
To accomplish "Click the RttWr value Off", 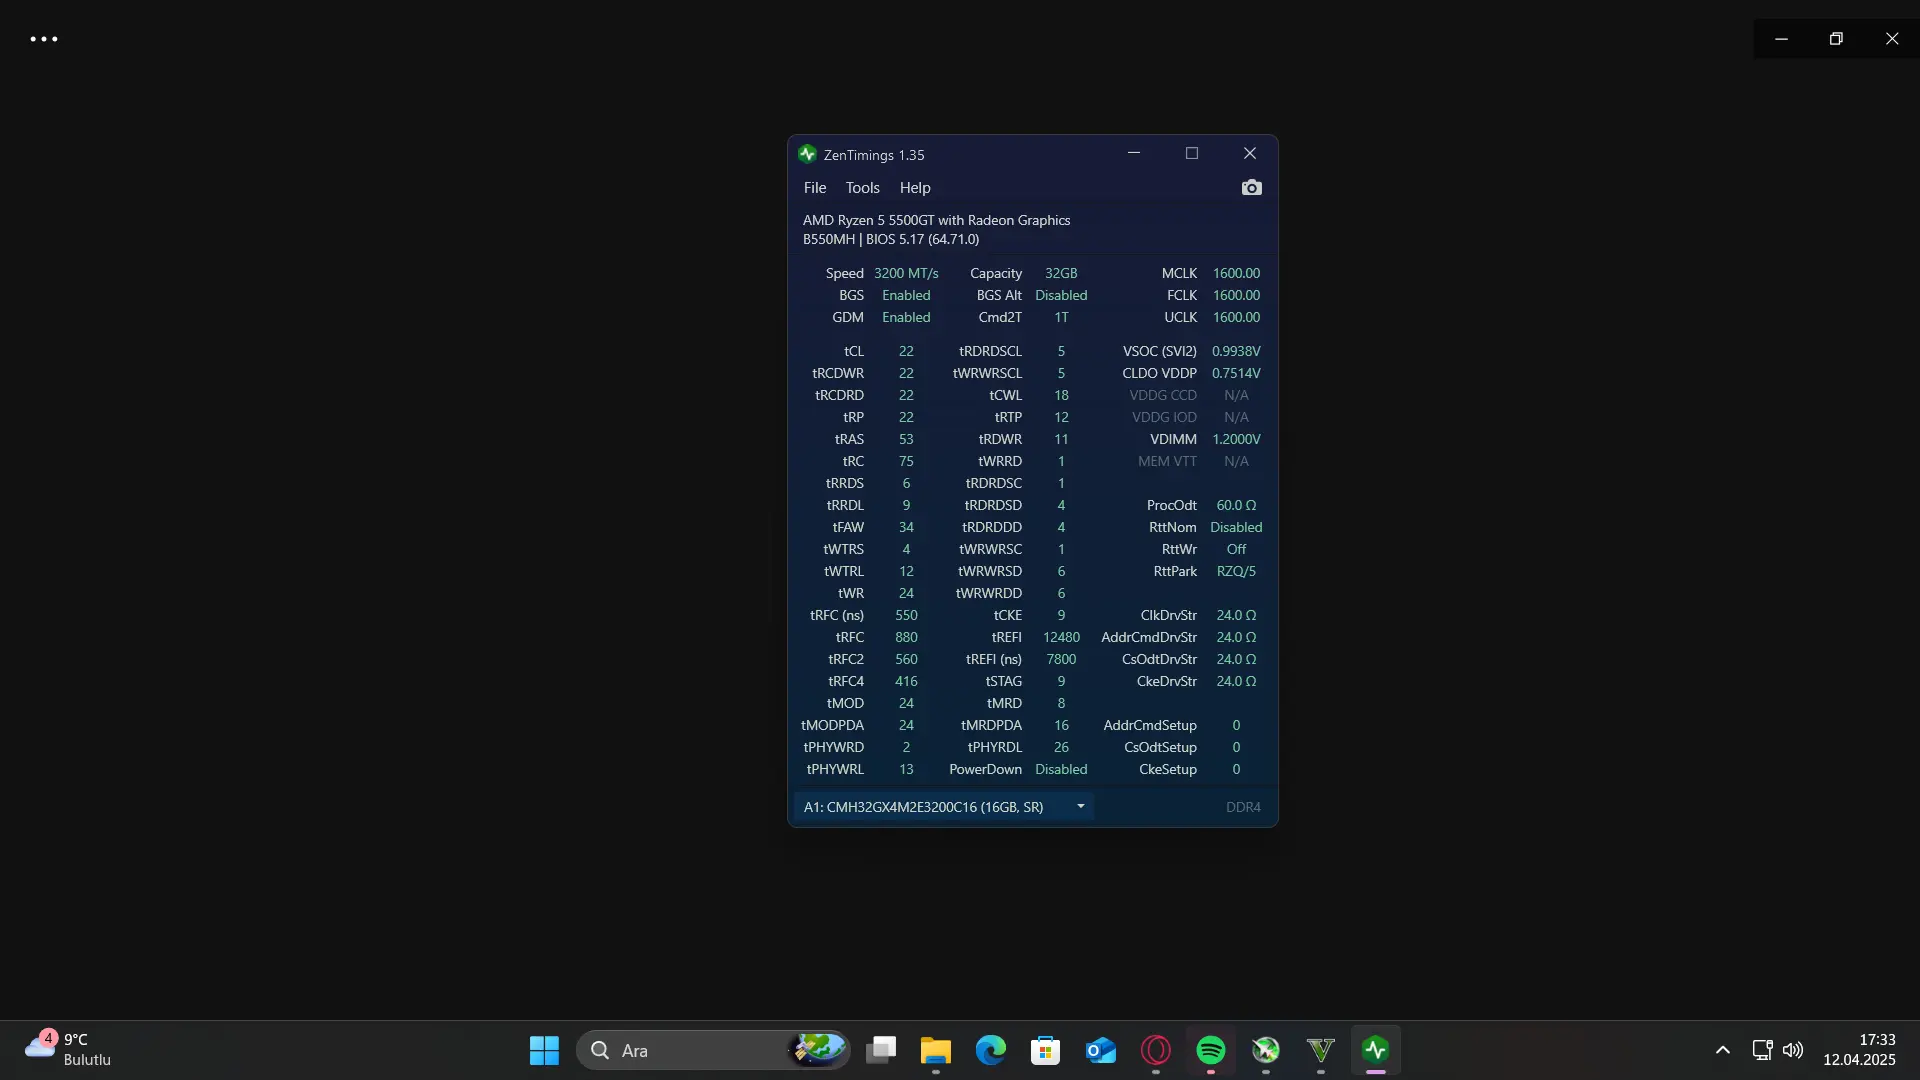I will [1236, 549].
